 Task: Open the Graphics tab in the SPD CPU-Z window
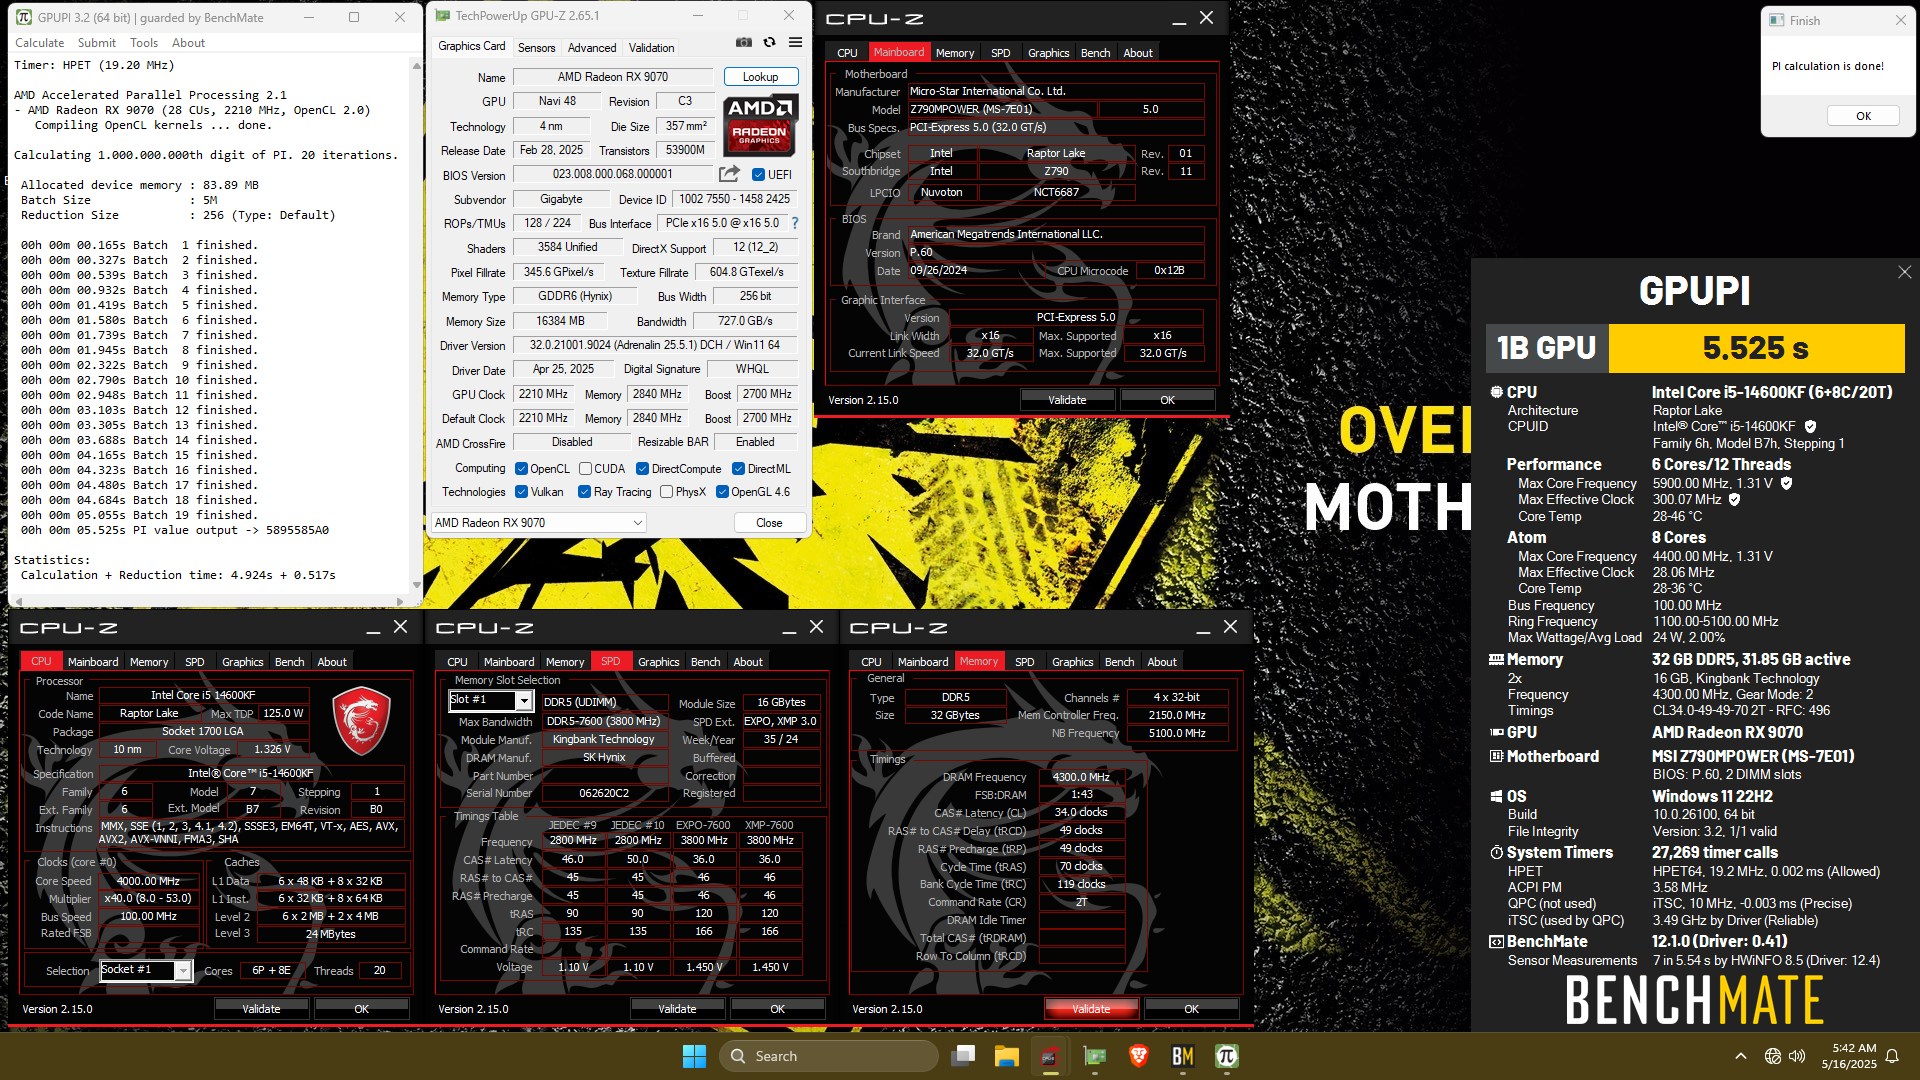click(658, 662)
